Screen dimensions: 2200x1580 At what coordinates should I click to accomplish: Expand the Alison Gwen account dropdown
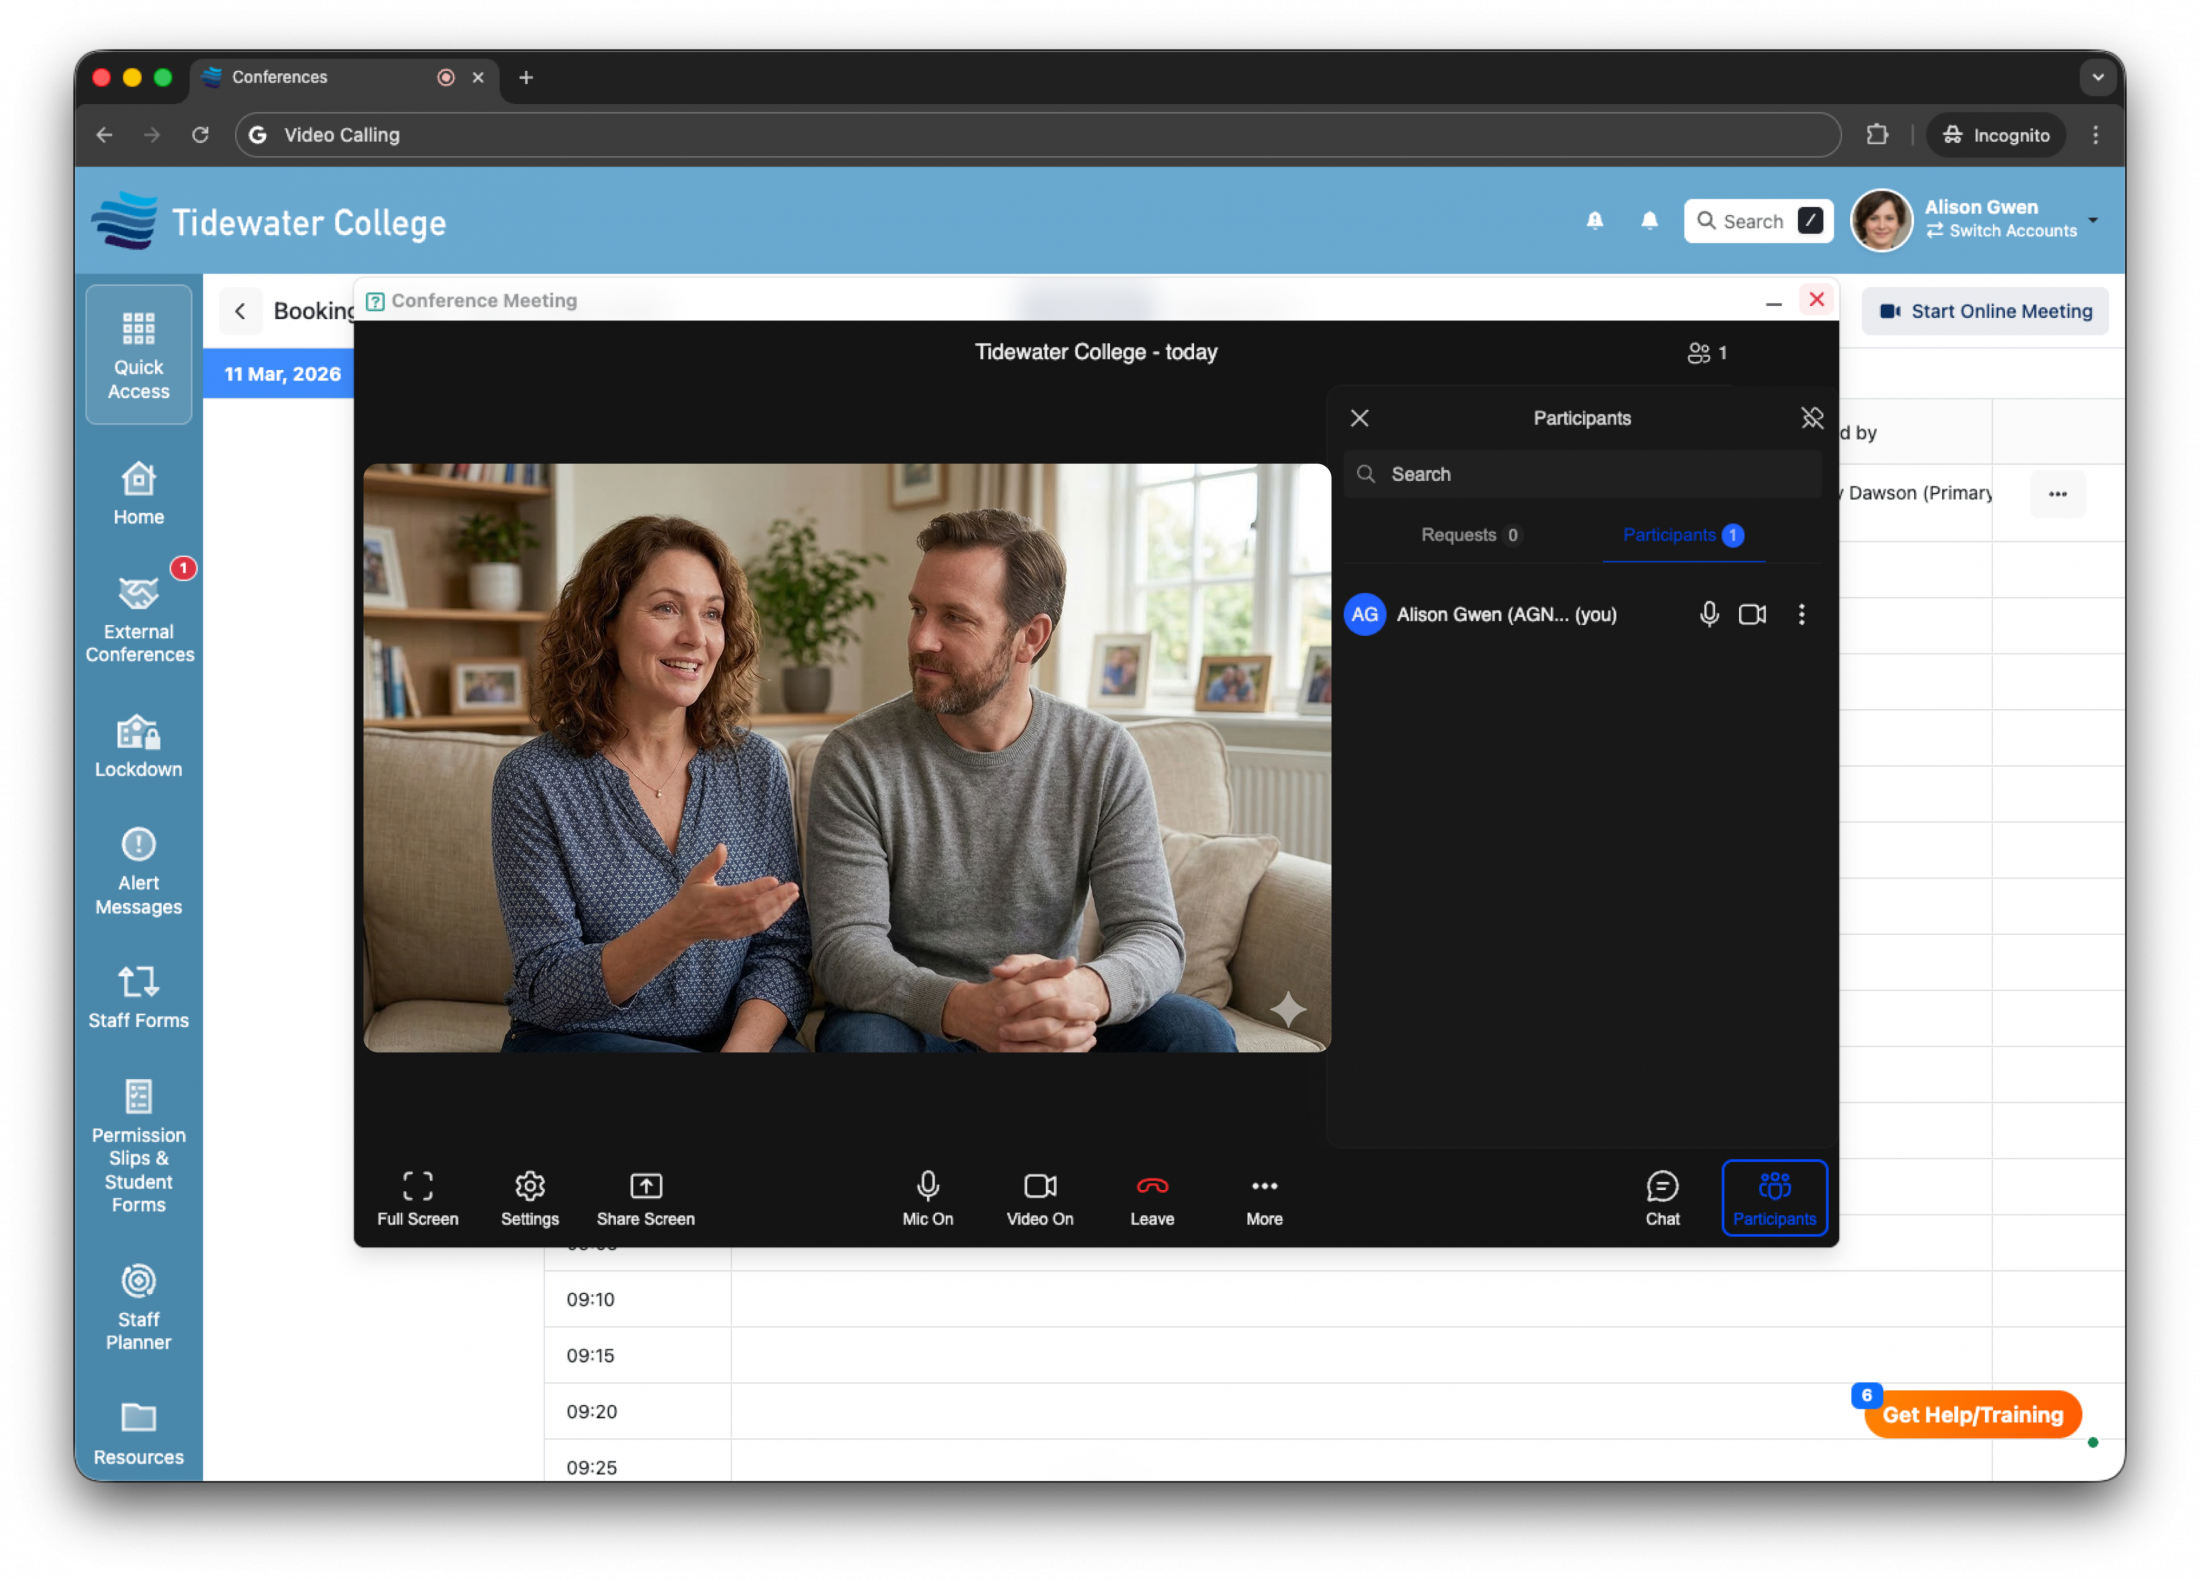coord(2093,220)
